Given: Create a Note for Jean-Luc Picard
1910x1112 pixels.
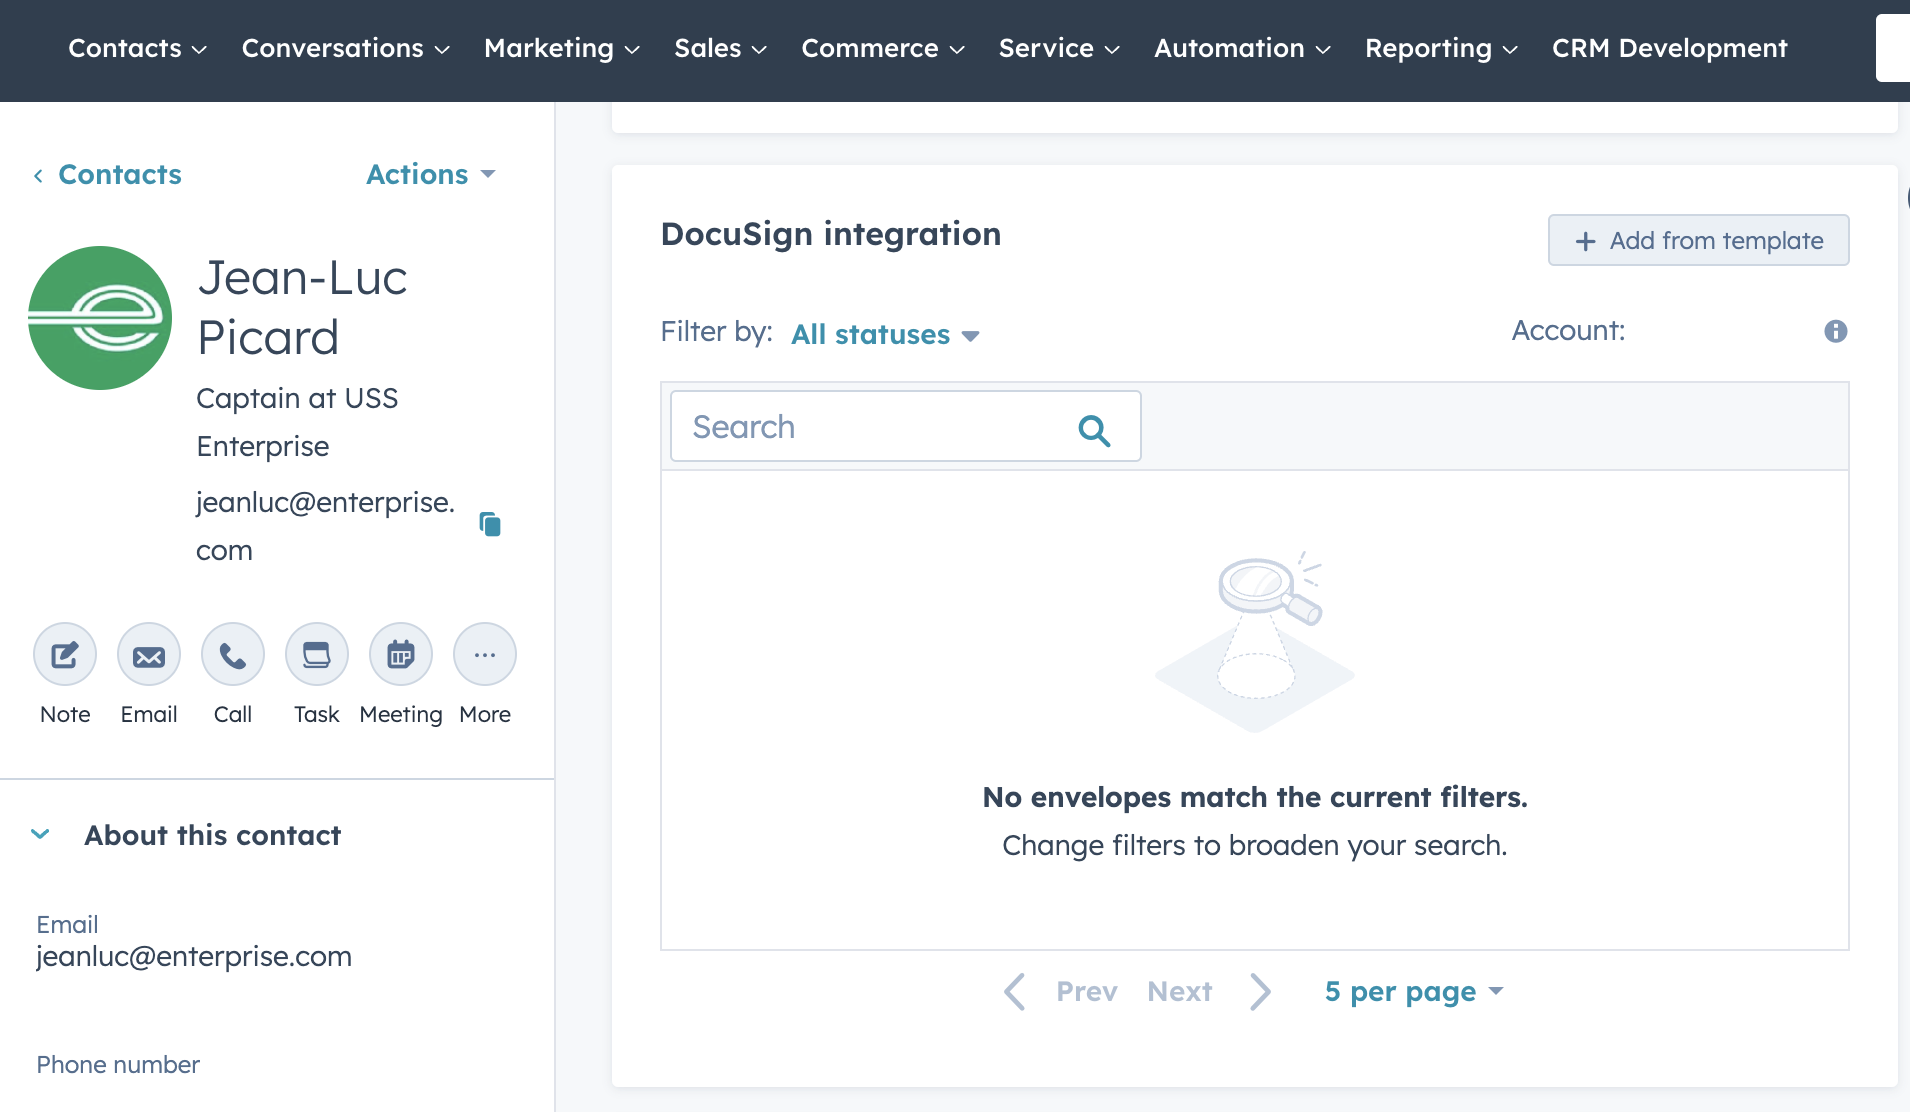Looking at the screenshot, I should pyautogui.click(x=64, y=654).
